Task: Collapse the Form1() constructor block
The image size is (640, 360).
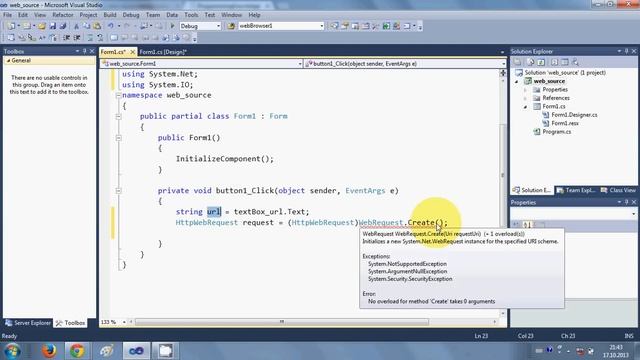Action: coord(118,138)
